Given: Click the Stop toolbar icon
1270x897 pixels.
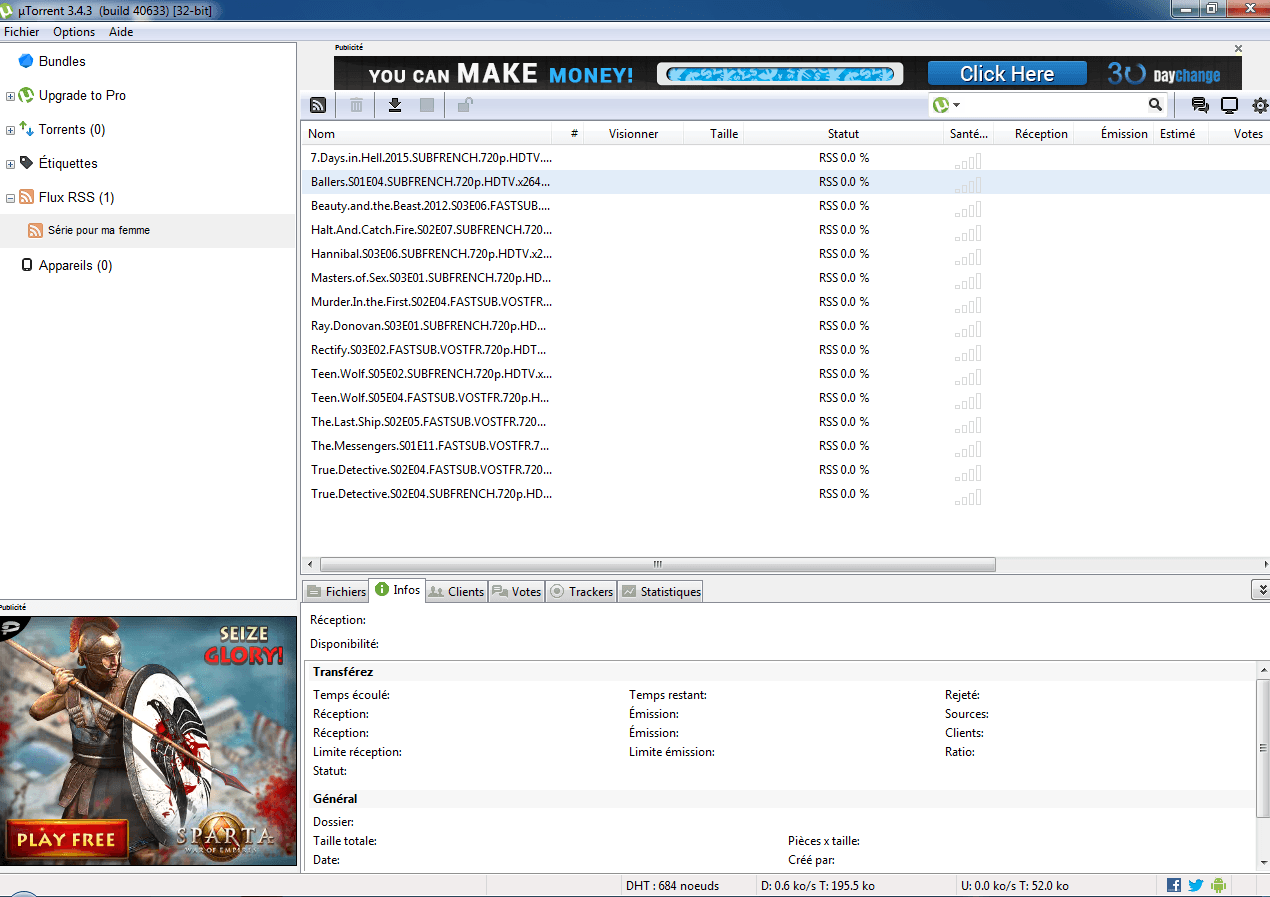Looking at the screenshot, I should click(427, 105).
